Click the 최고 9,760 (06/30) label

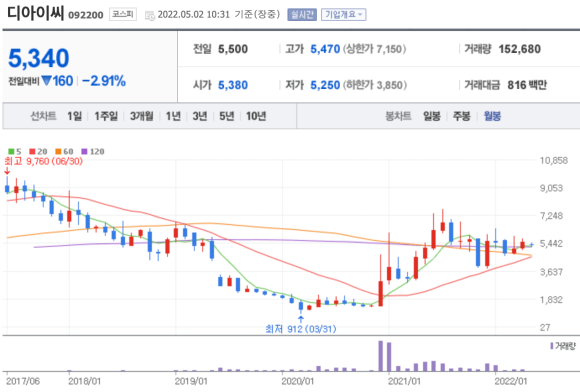[44, 161]
